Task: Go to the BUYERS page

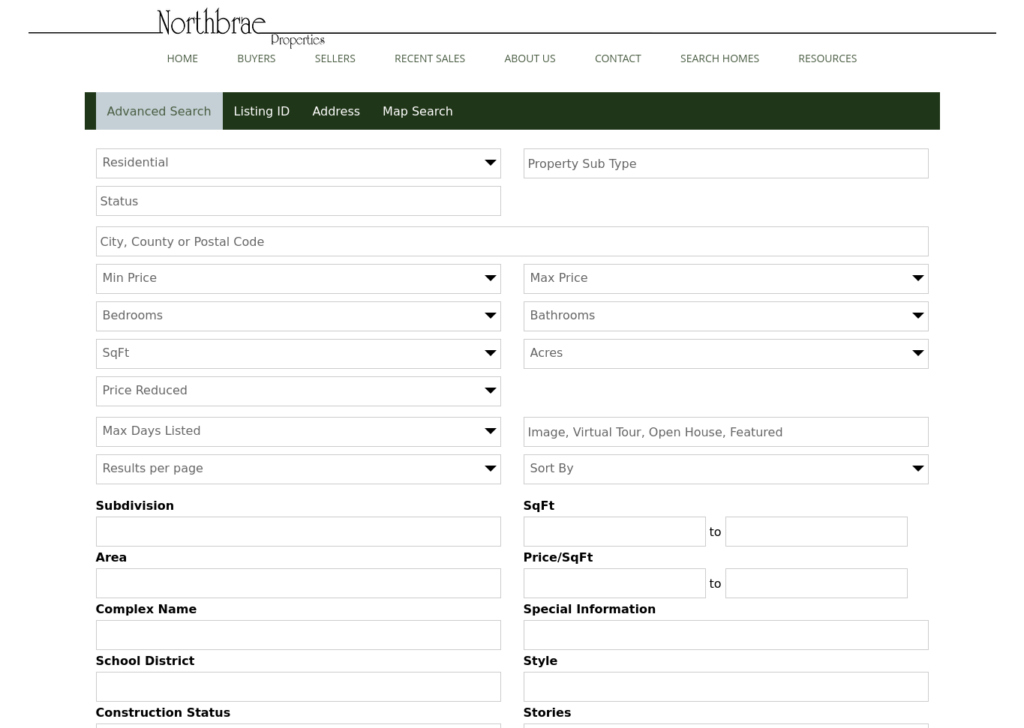Action: tap(256, 59)
